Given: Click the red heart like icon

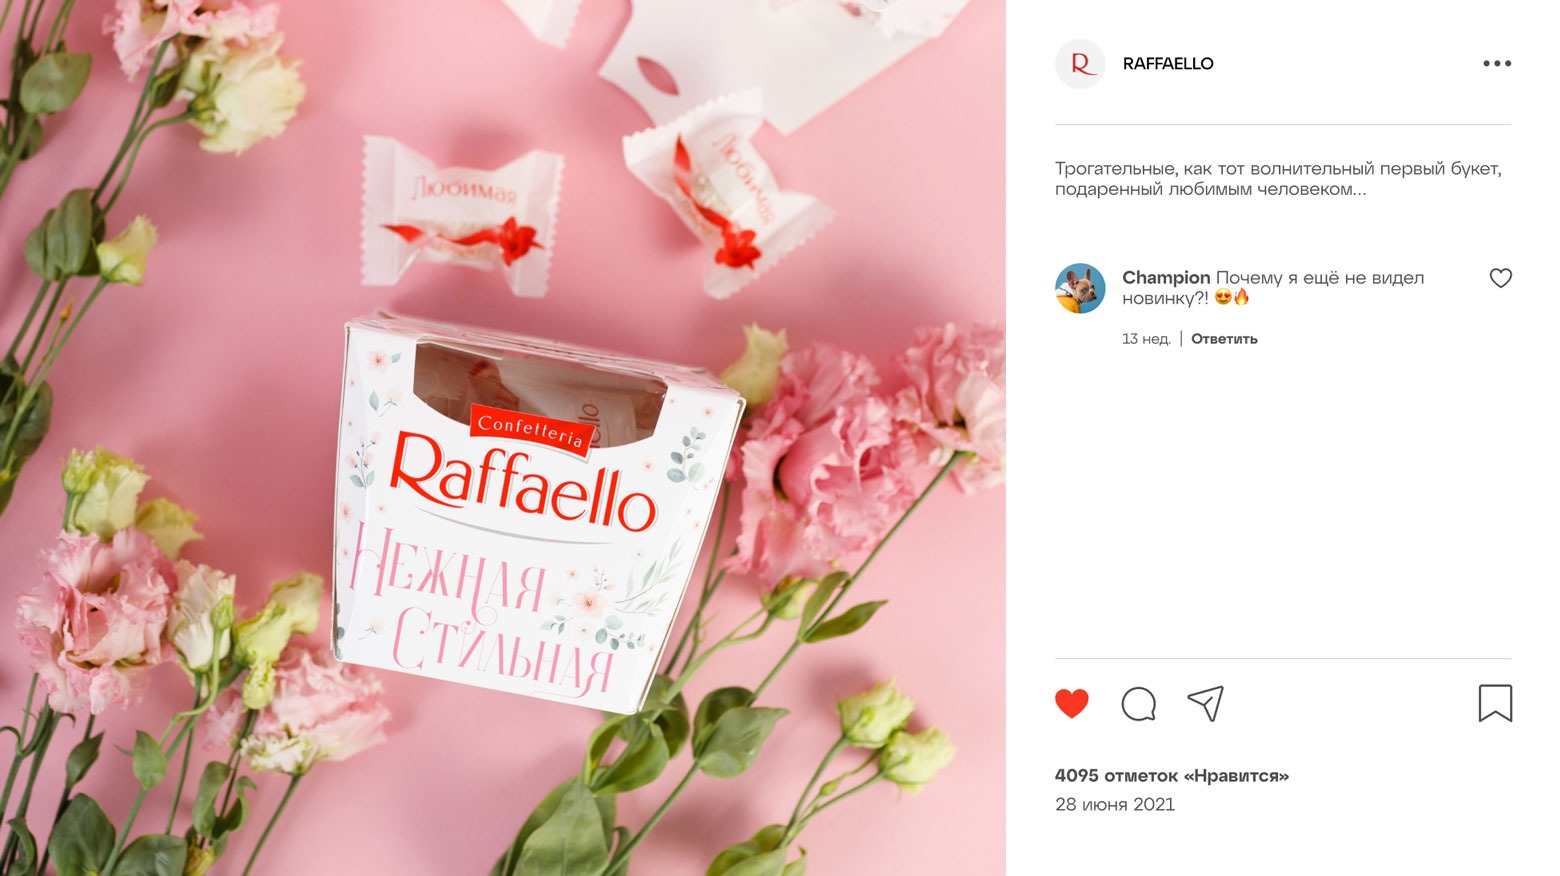Looking at the screenshot, I should (1071, 704).
